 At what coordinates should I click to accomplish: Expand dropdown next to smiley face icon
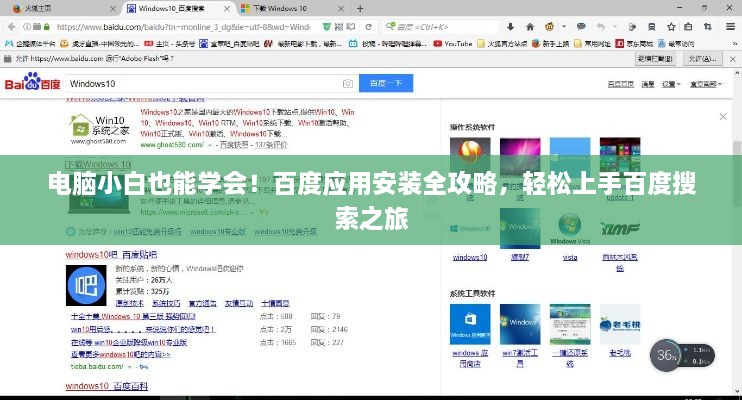564,27
